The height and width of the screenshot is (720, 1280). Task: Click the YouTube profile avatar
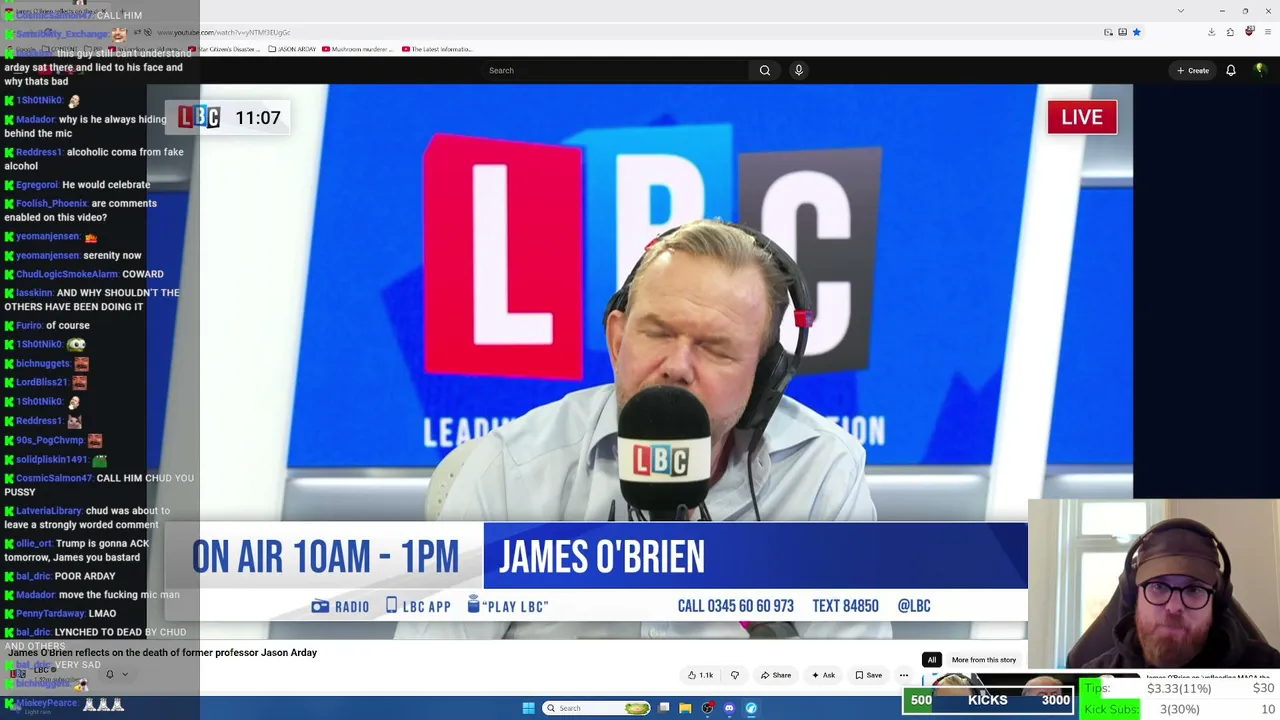(1260, 70)
